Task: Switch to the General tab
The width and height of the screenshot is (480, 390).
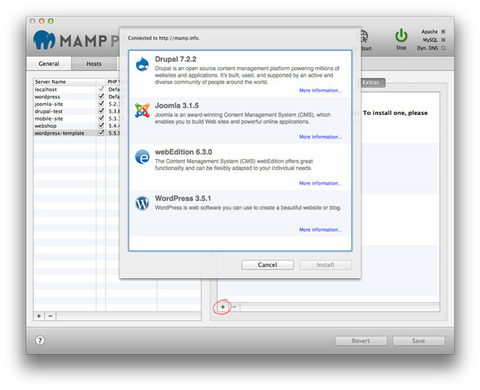Action: point(49,63)
